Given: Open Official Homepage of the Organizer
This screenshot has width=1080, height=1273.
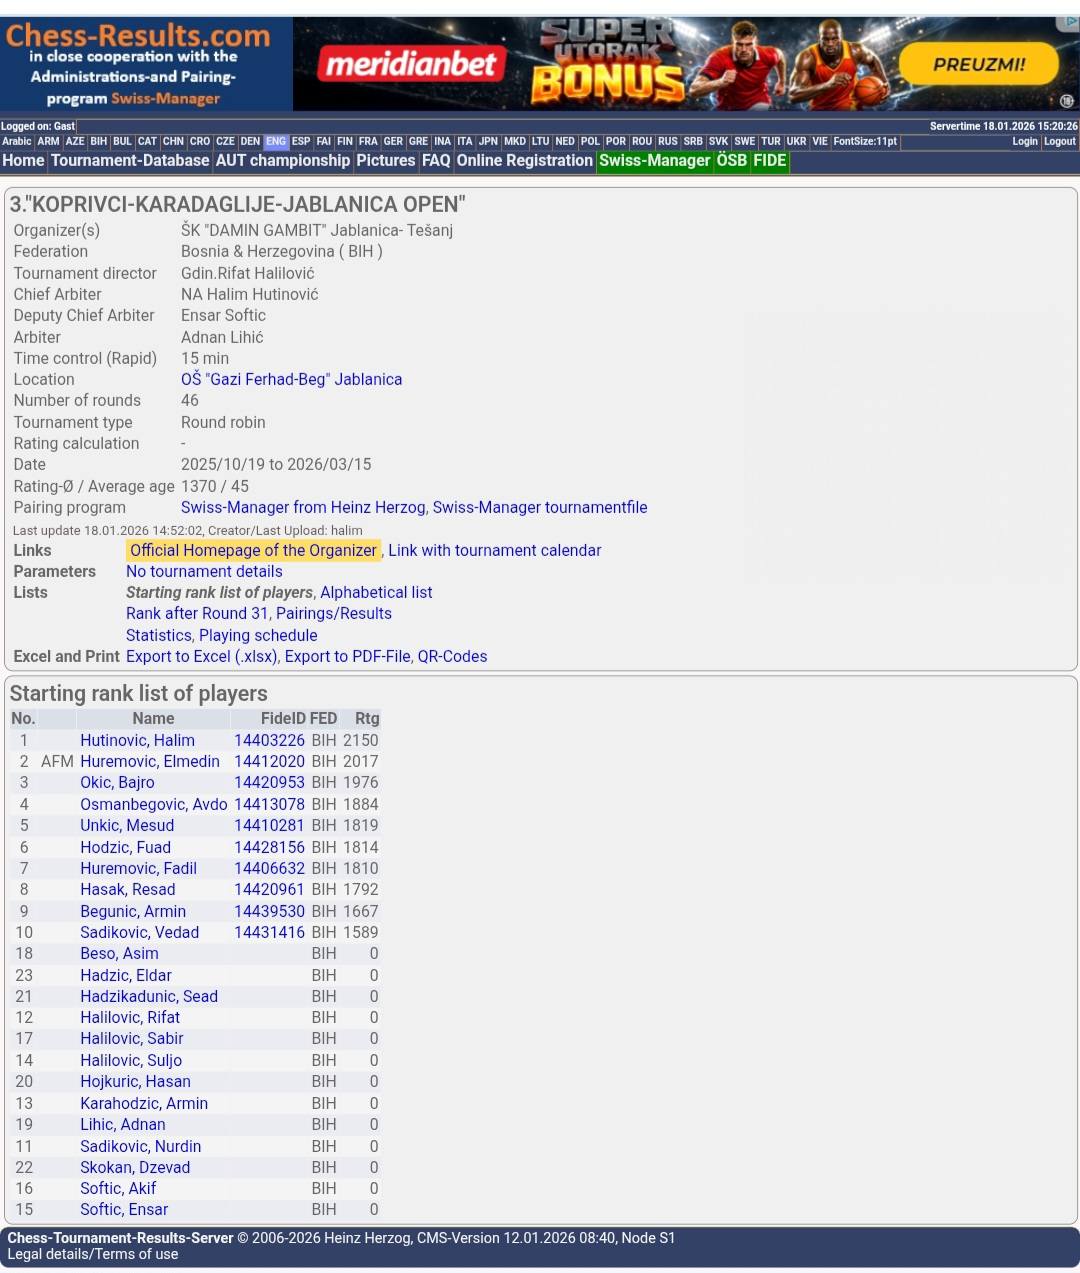Looking at the screenshot, I should point(253,550).
